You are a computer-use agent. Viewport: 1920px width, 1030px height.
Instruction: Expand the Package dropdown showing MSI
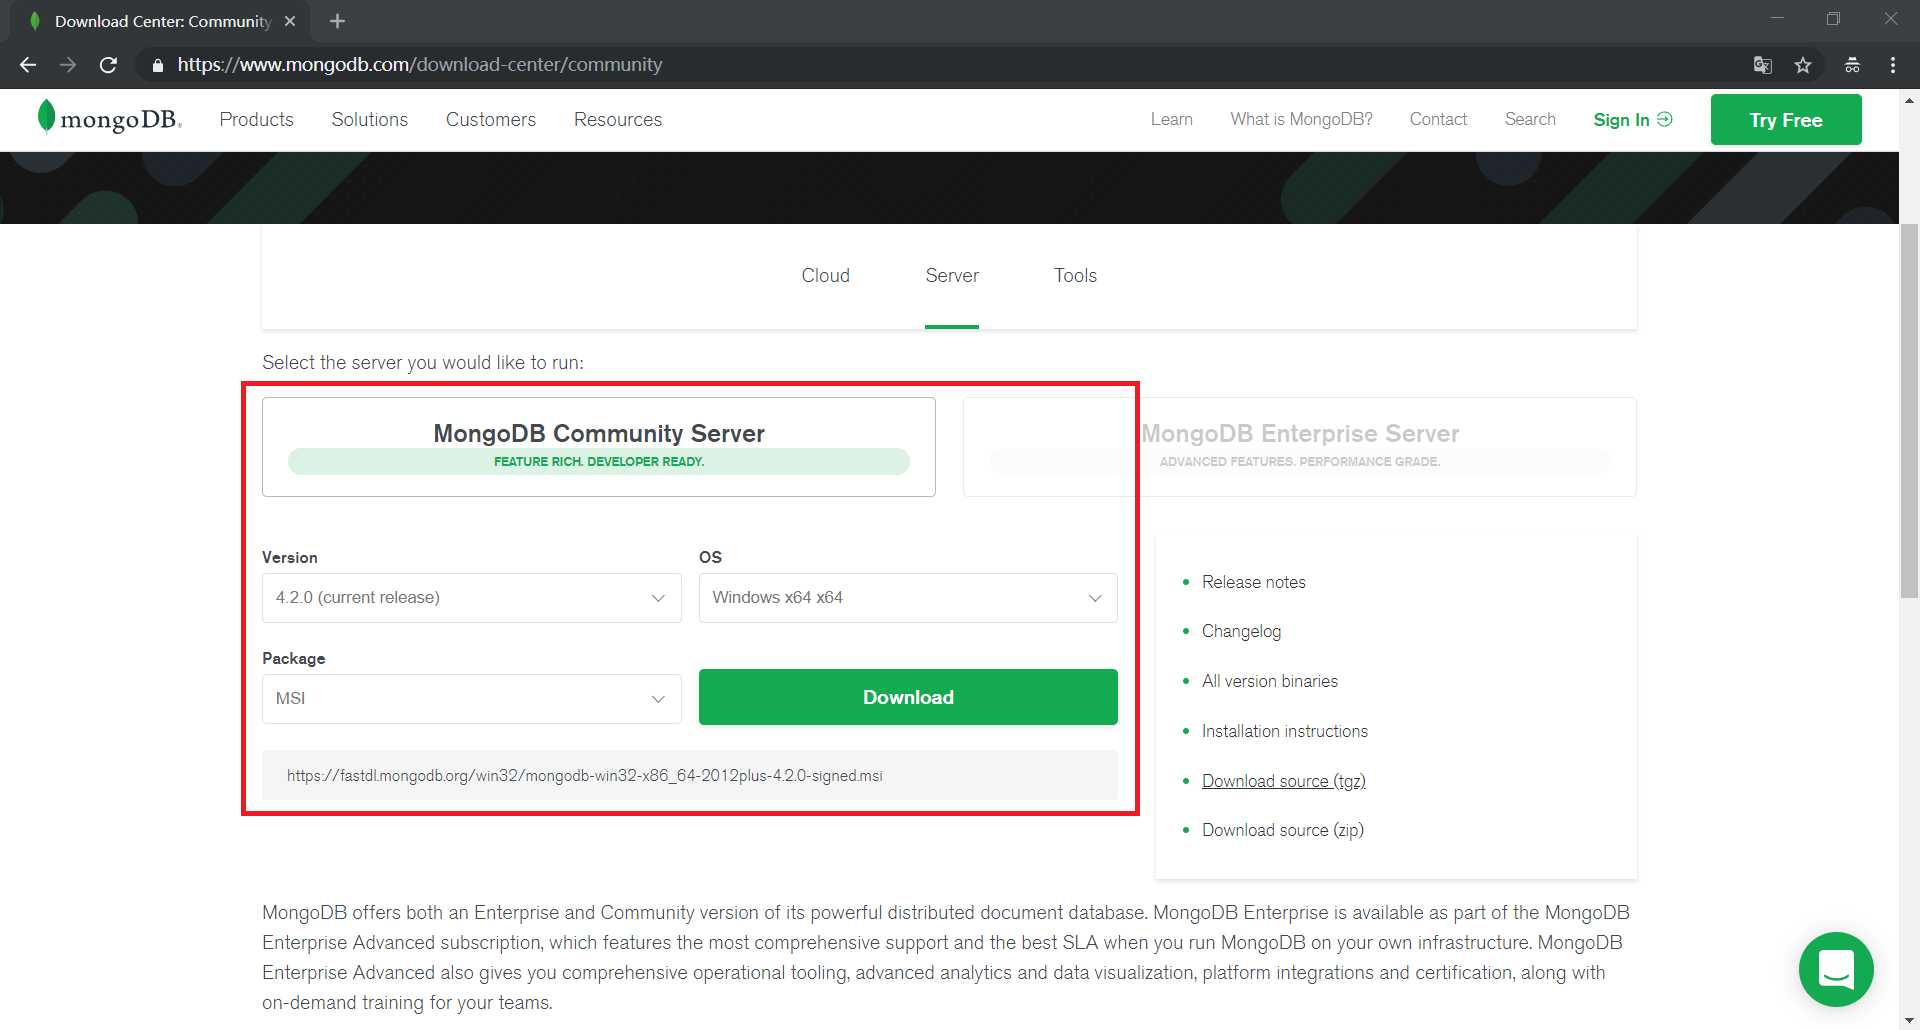472,699
